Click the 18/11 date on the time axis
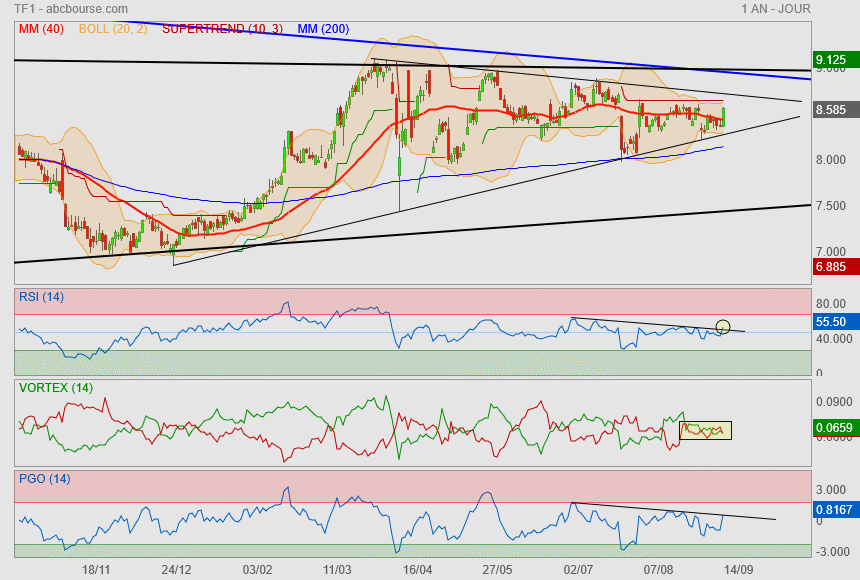Viewport: 860px width, 580px height. point(96,569)
